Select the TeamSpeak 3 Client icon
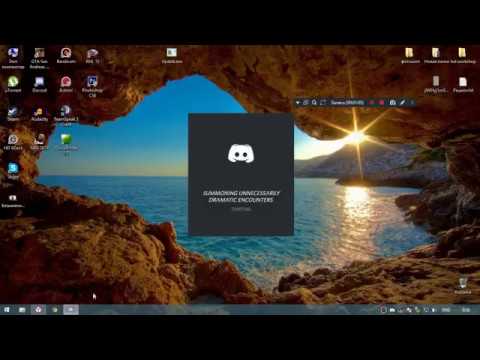Screen dimensions: 480x360 (66, 115)
